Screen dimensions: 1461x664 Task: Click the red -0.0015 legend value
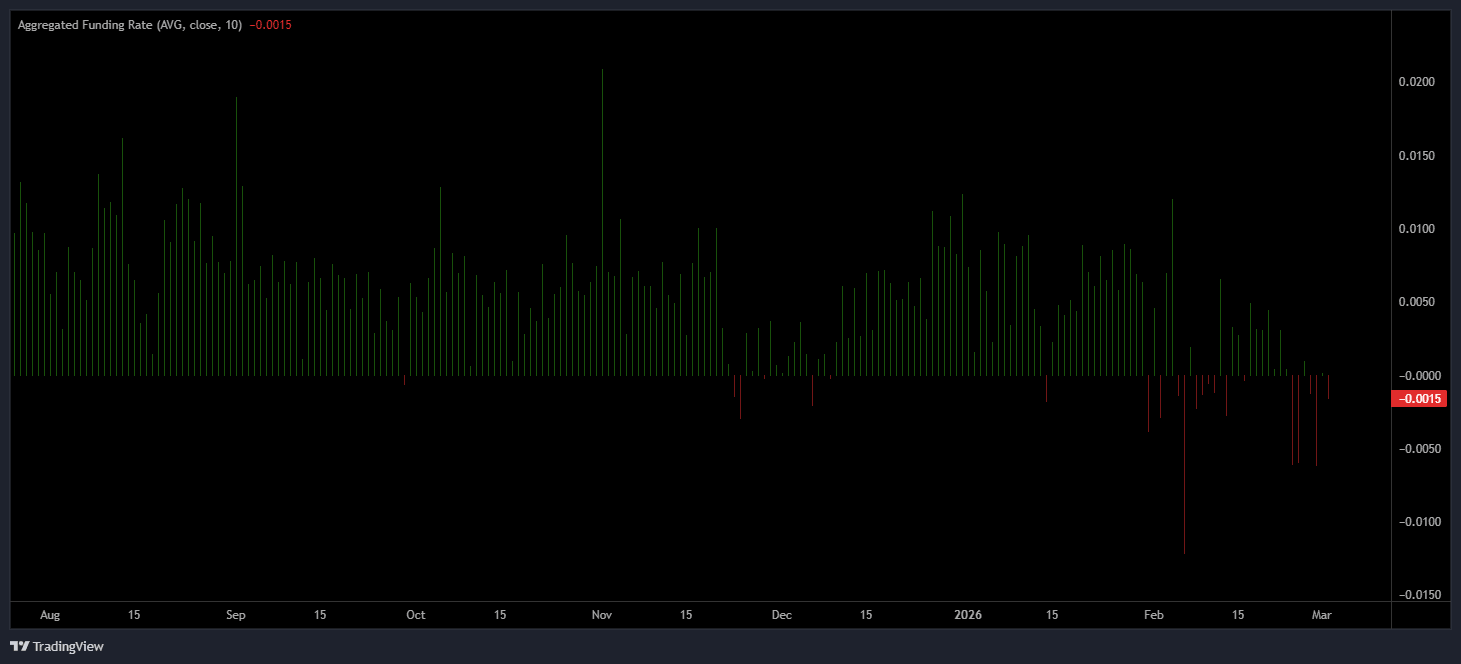point(268,25)
